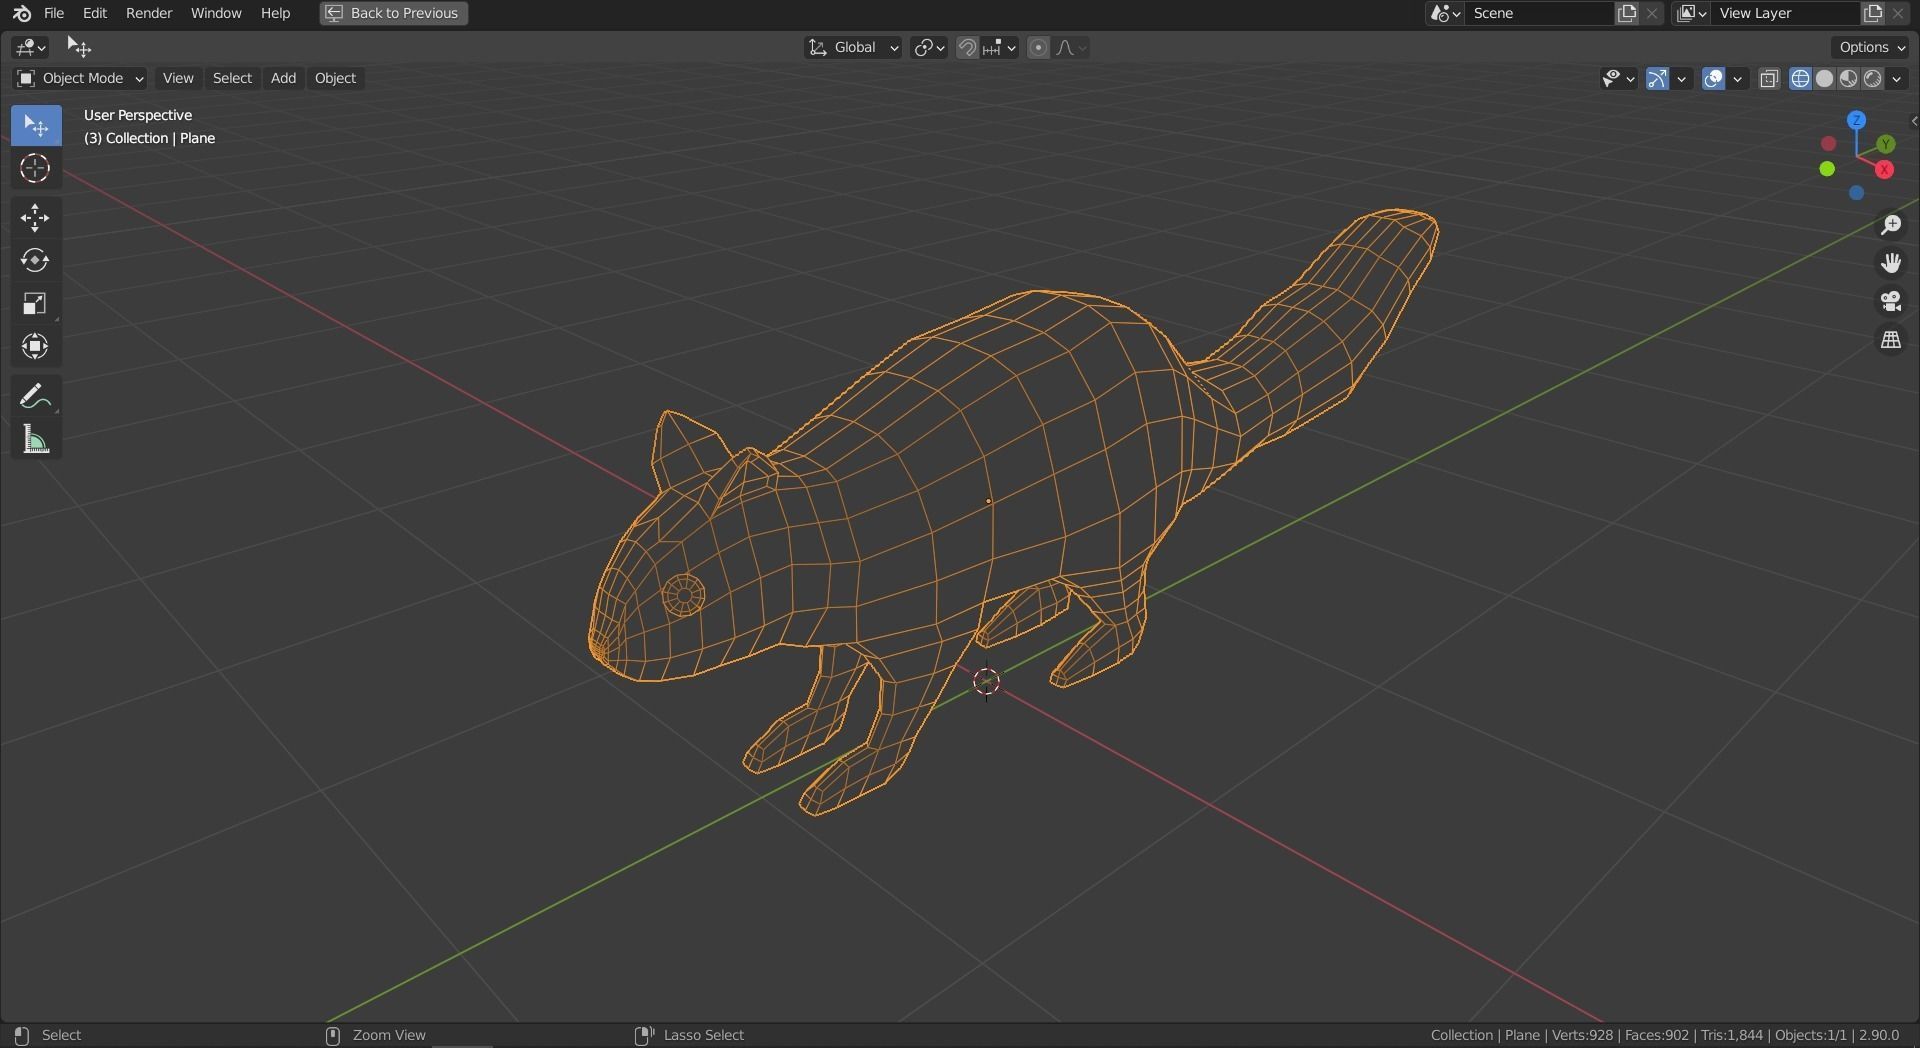Switch to rendered viewport shading

point(1872,78)
